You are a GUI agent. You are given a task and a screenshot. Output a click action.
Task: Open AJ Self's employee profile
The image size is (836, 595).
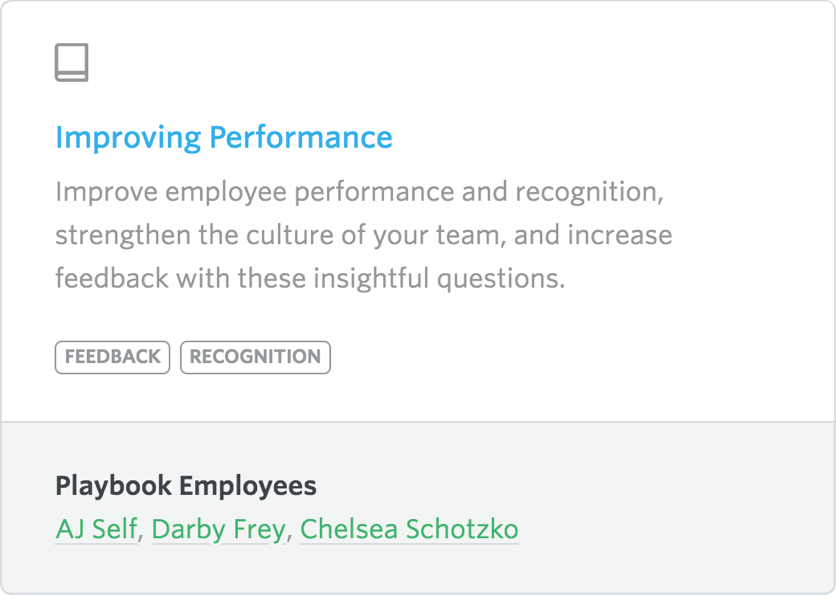pos(96,529)
